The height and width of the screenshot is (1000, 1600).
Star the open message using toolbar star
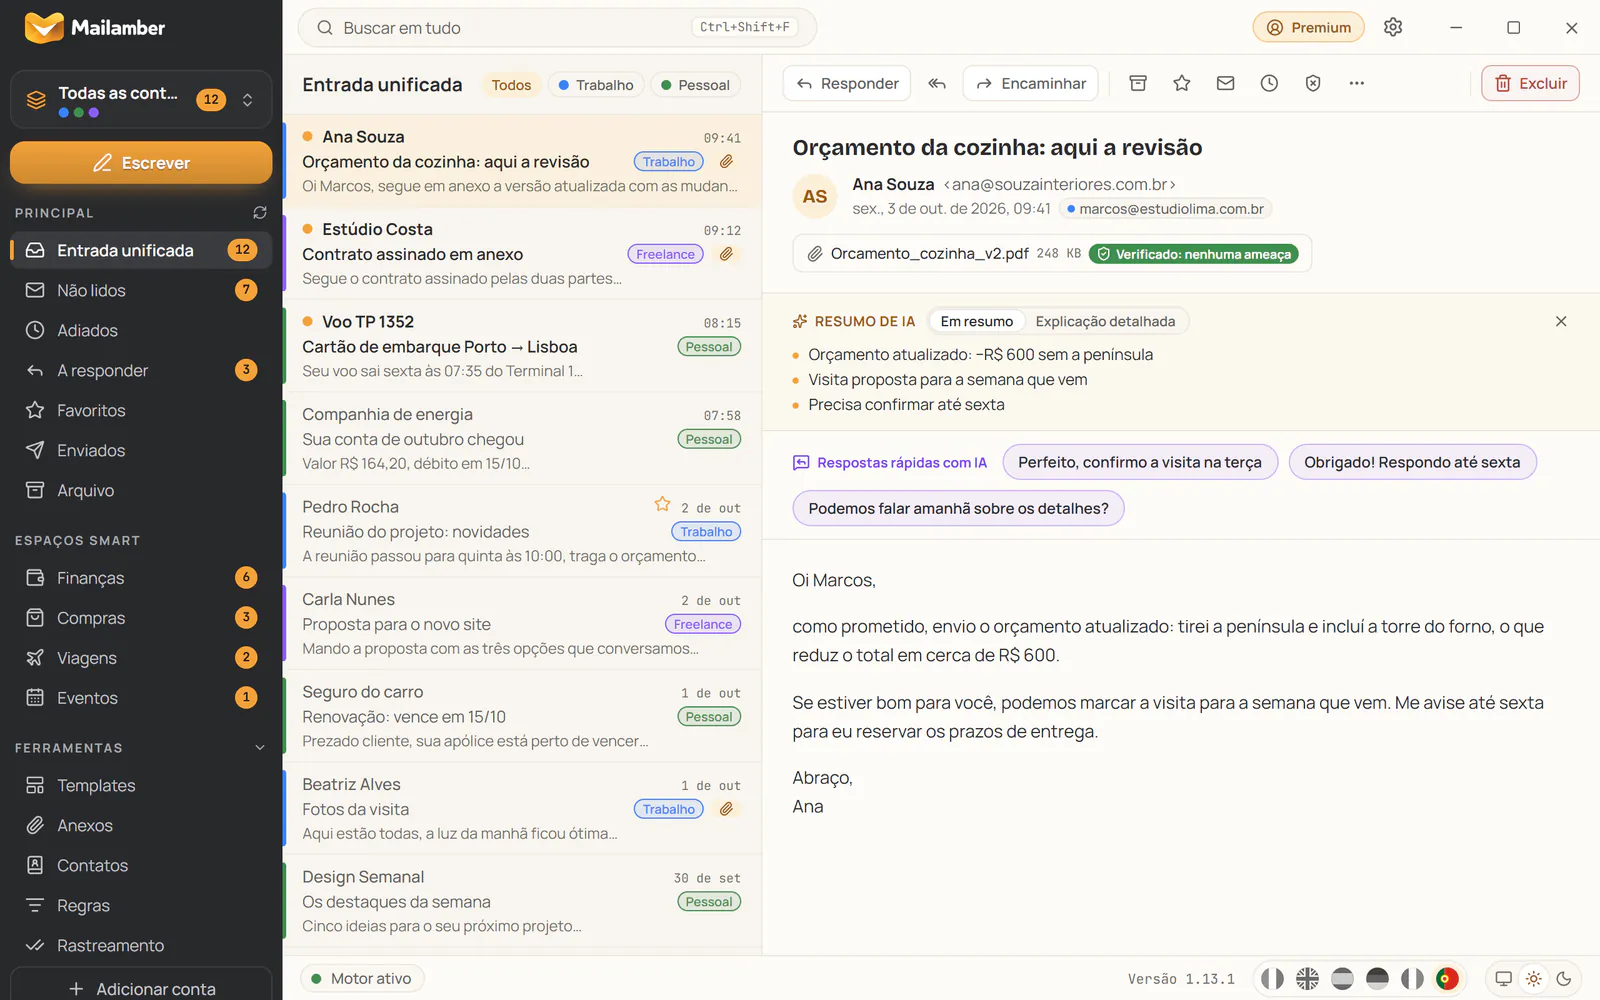(x=1182, y=83)
